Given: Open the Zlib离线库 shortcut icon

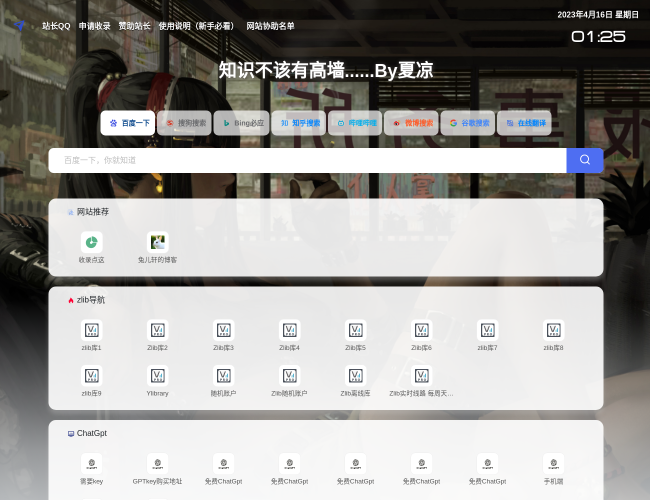Looking at the screenshot, I should tap(356, 376).
